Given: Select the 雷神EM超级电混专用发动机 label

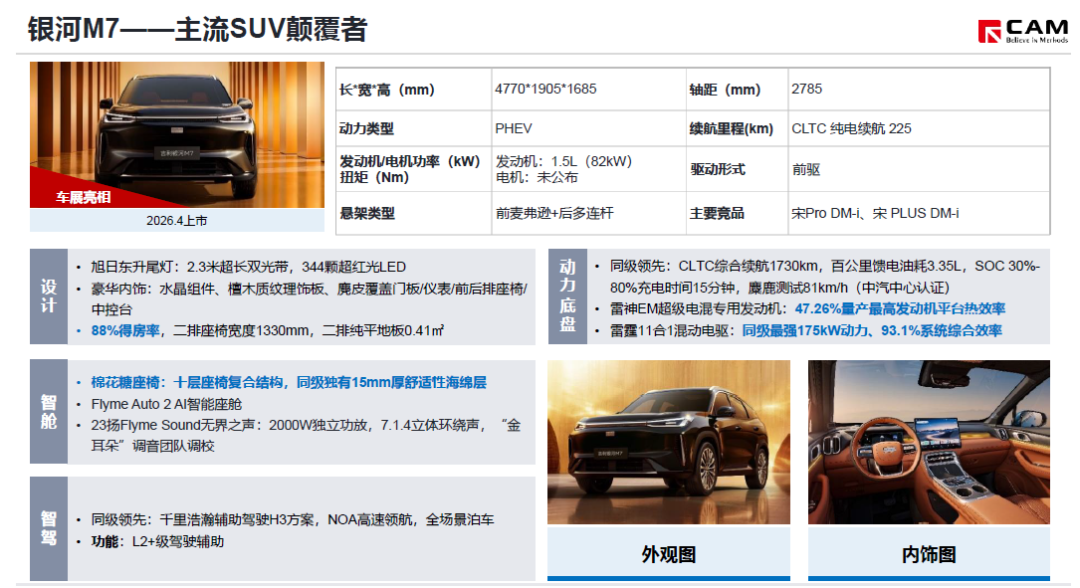Looking at the screenshot, I should coord(698,309).
